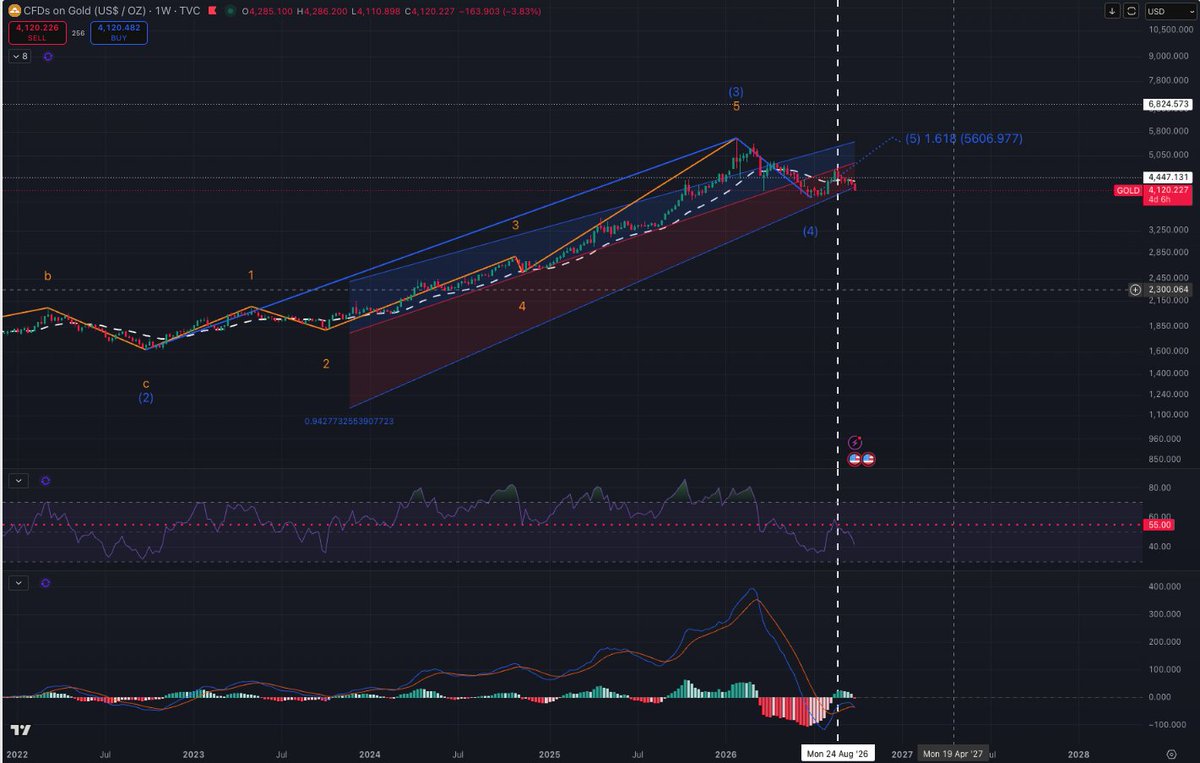
Task: Click the 4,447.131 price axis label
Action: tap(1167, 177)
